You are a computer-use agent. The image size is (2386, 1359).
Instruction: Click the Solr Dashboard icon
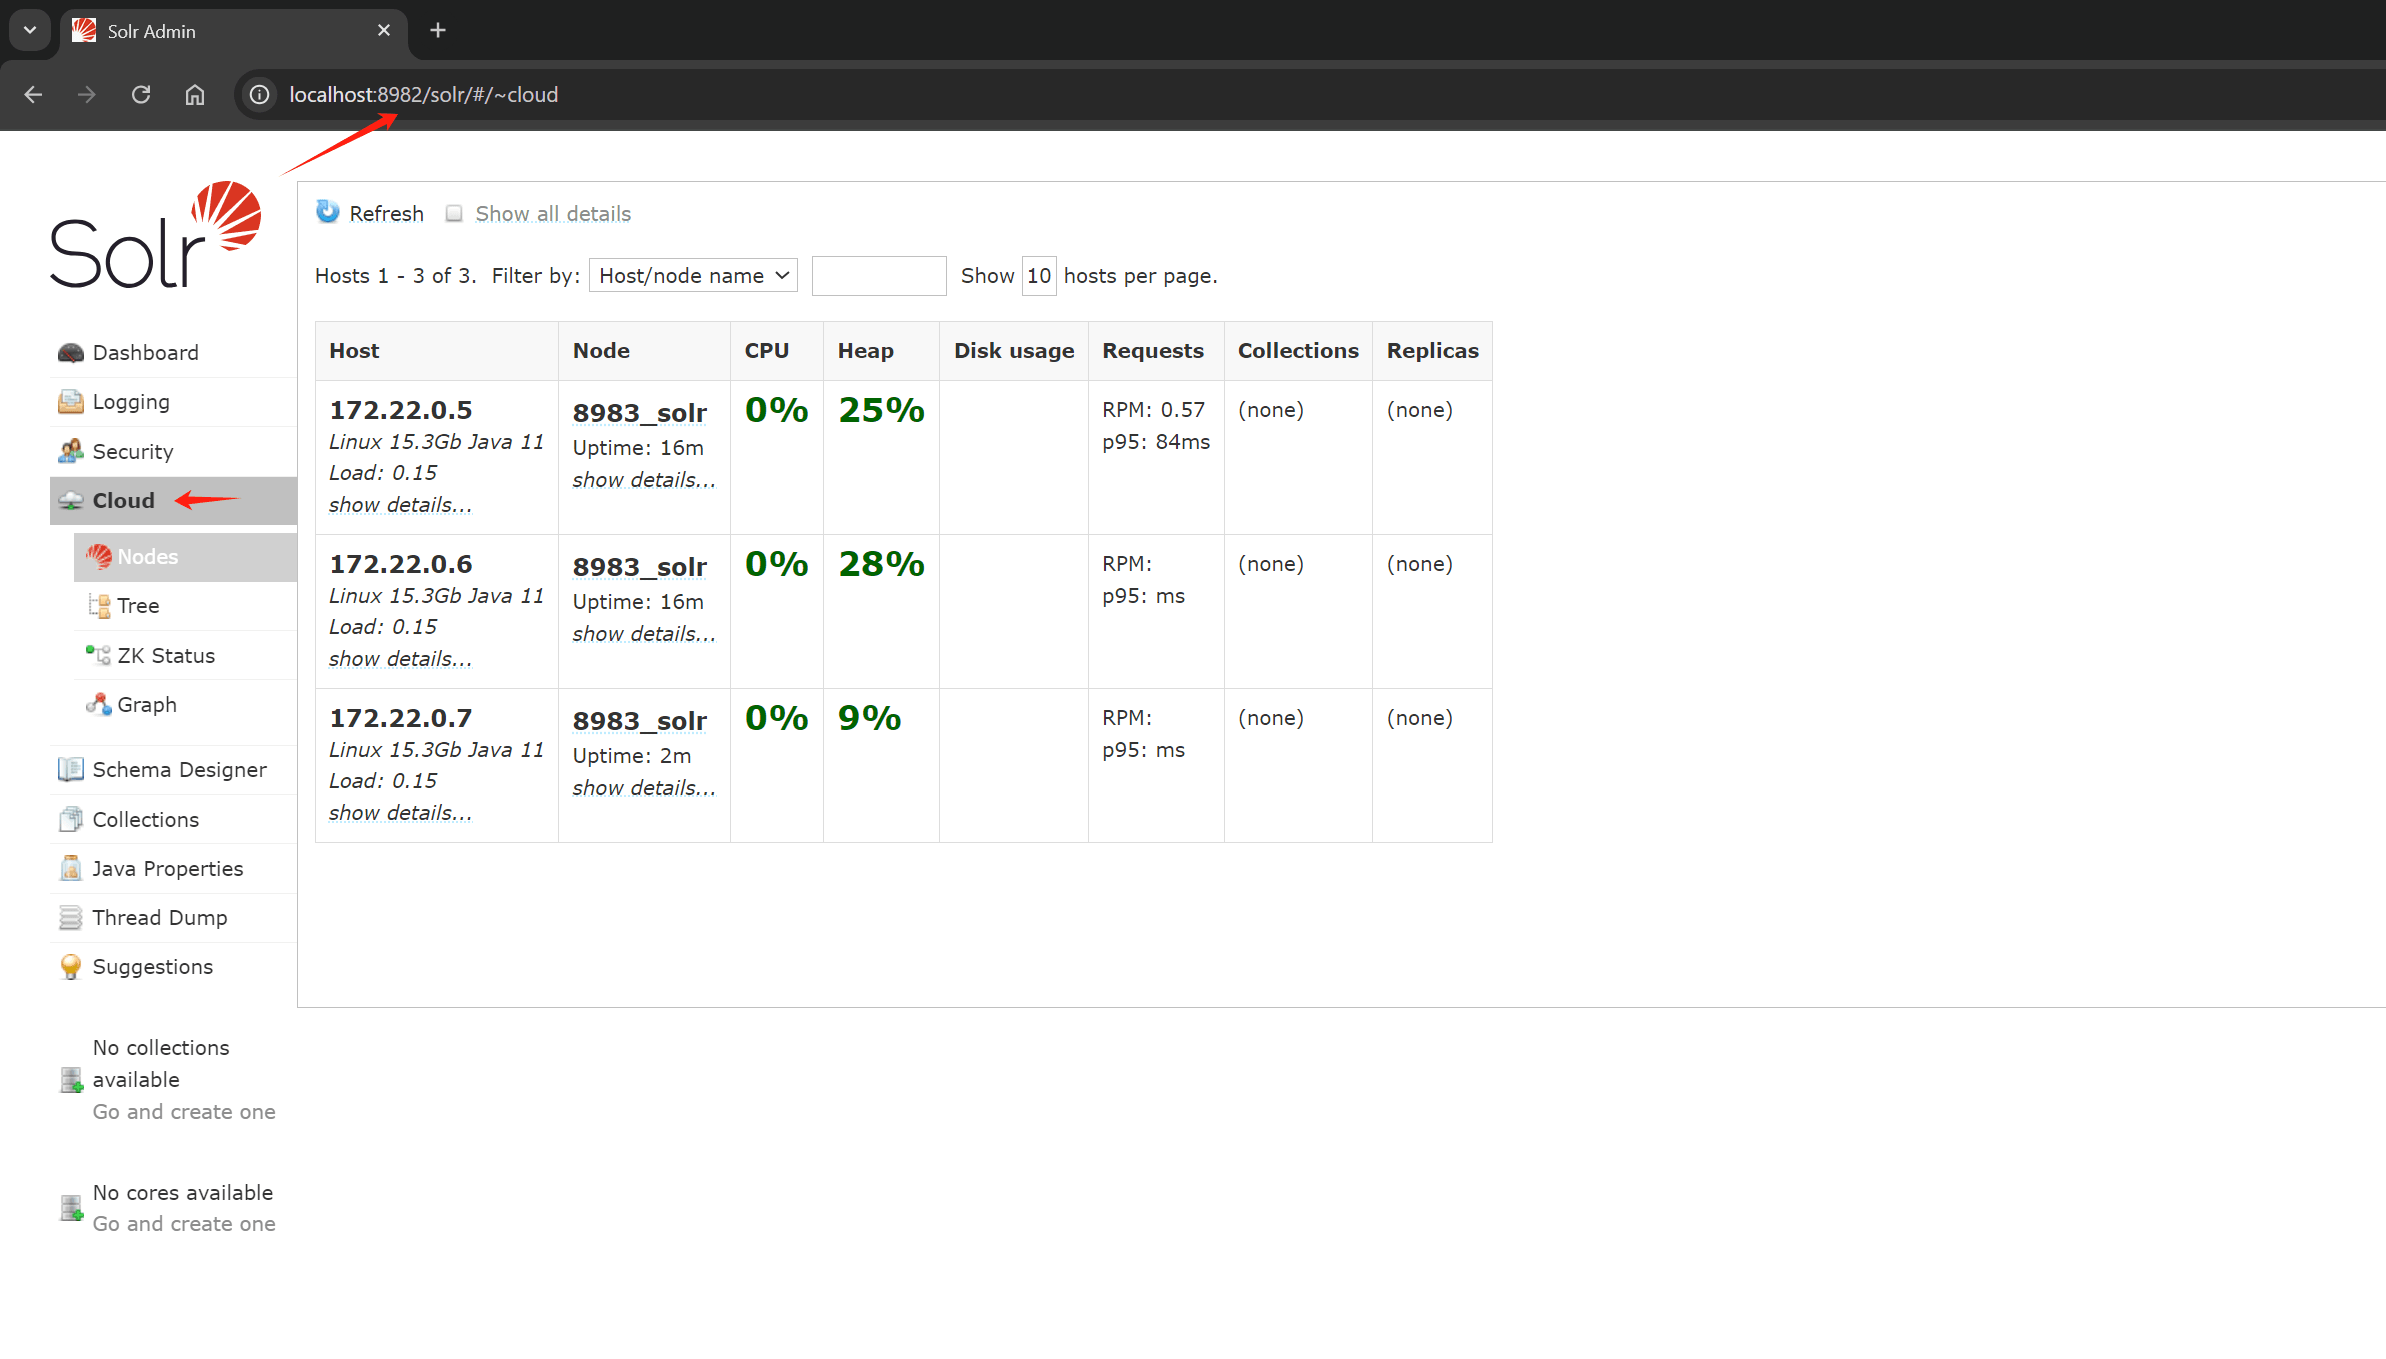pos(72,352)
